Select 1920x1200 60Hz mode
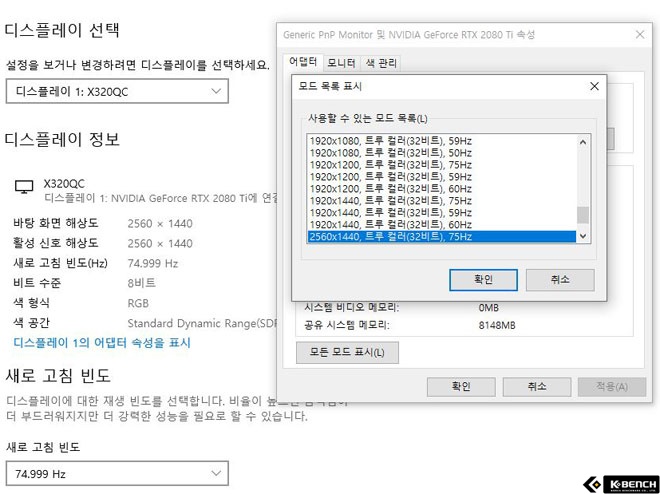Screen dimensions: 660x494 [x=442, y=189]
